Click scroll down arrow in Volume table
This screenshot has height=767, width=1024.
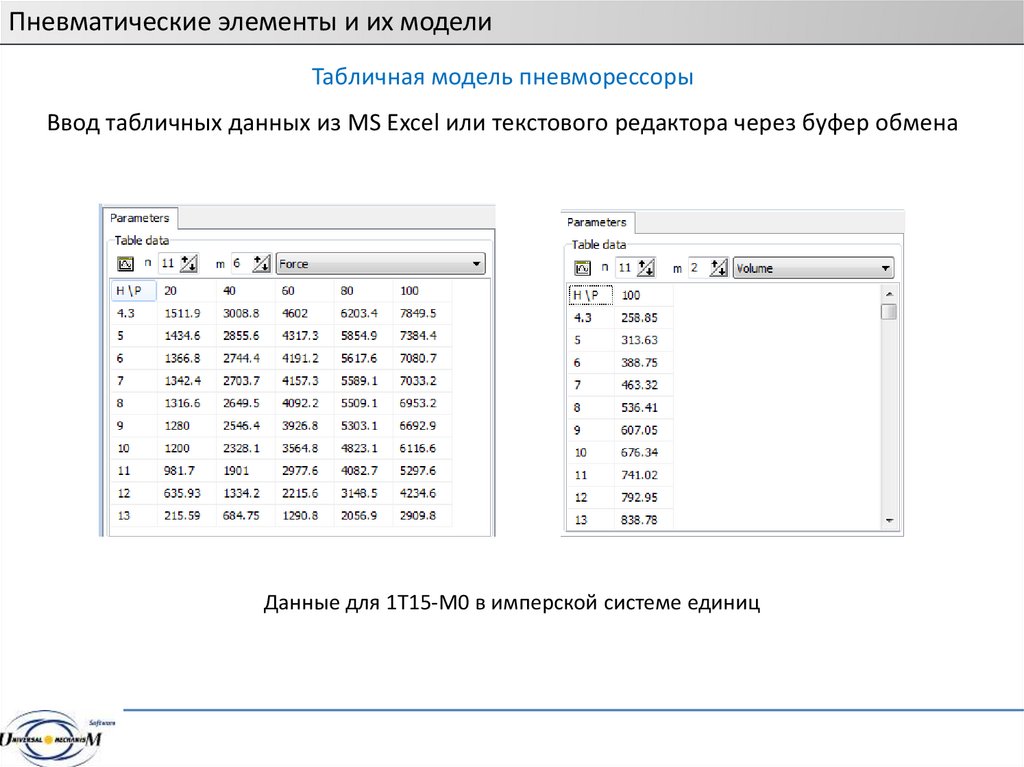point(888,521)
